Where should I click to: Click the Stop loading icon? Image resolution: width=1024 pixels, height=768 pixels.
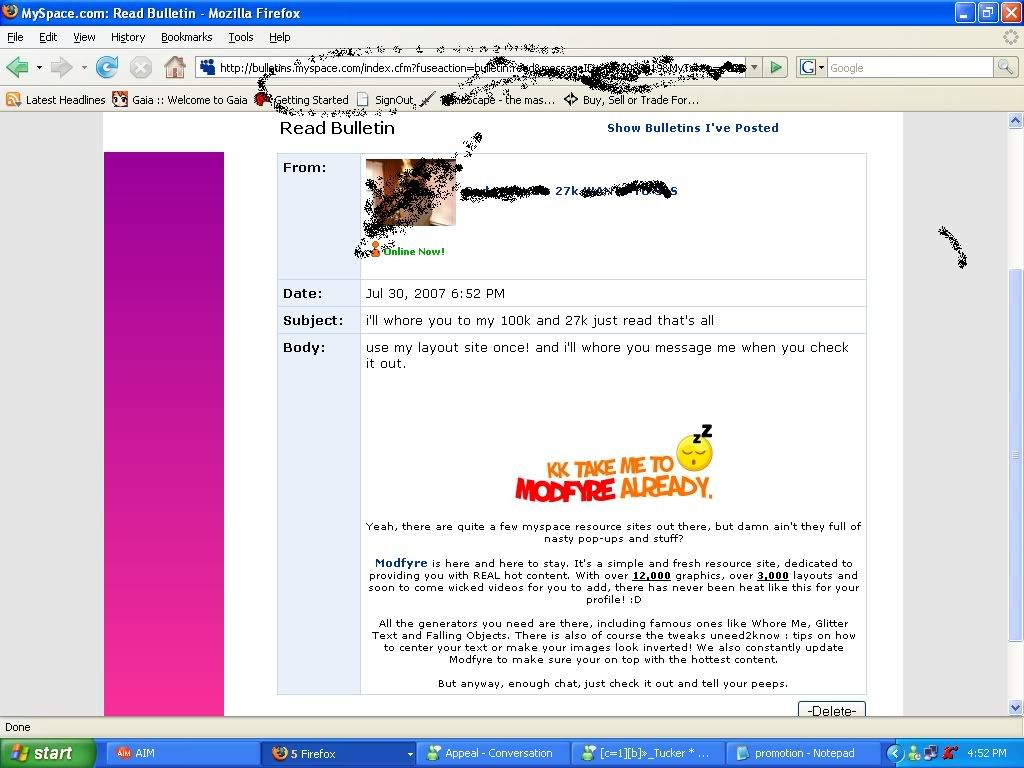pyautogui.click(x=141, y=68)
